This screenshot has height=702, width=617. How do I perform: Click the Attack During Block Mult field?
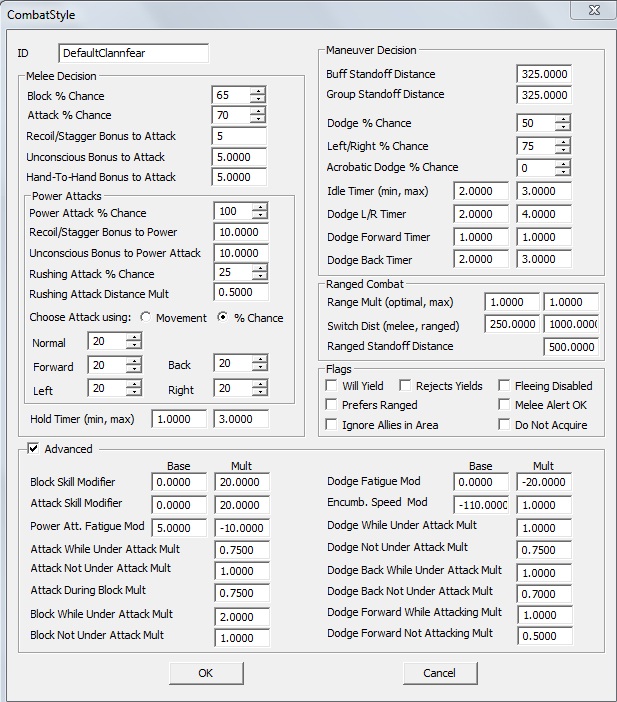(242, 593)
